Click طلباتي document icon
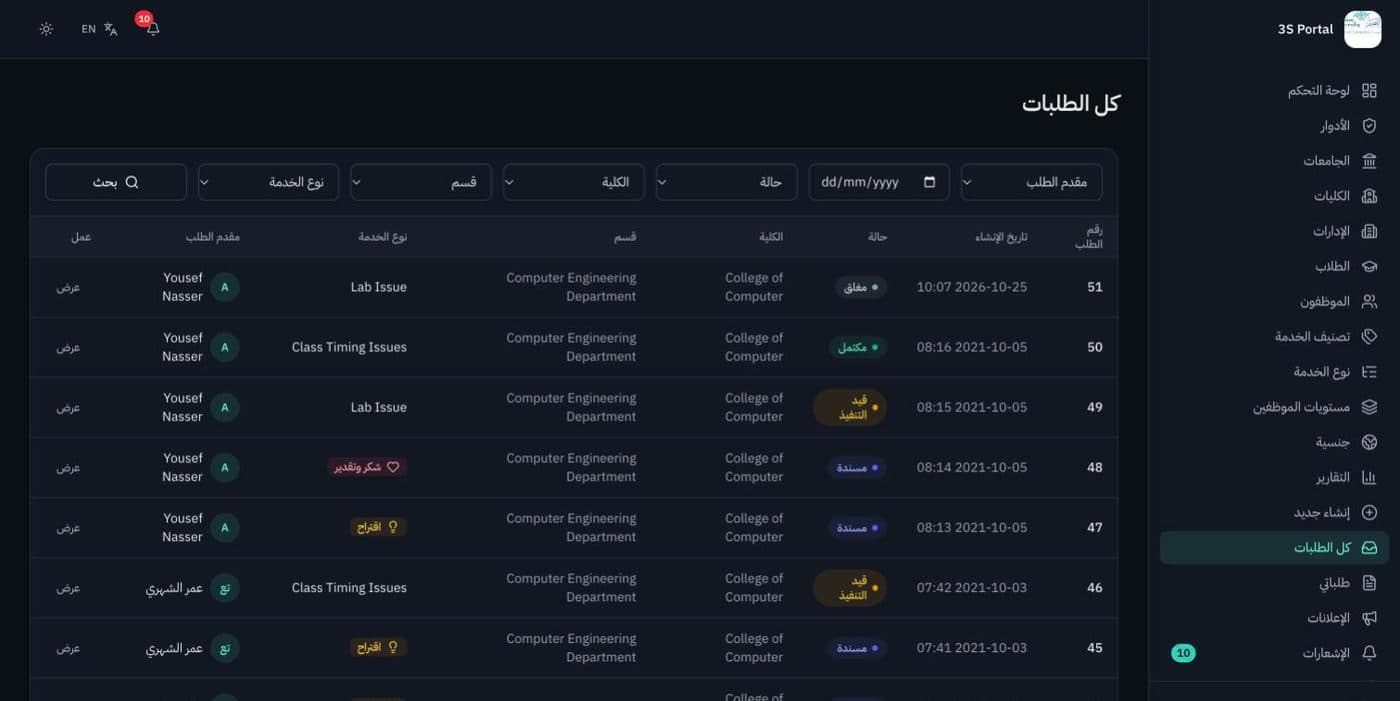 1369,583
